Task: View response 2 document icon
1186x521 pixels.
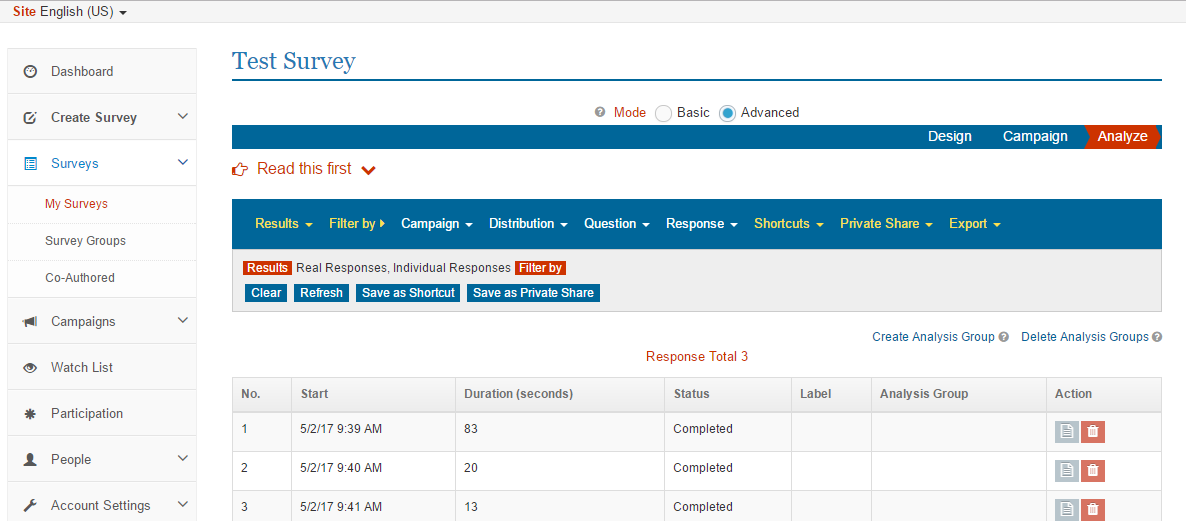Action: (x=1066, y=470)
